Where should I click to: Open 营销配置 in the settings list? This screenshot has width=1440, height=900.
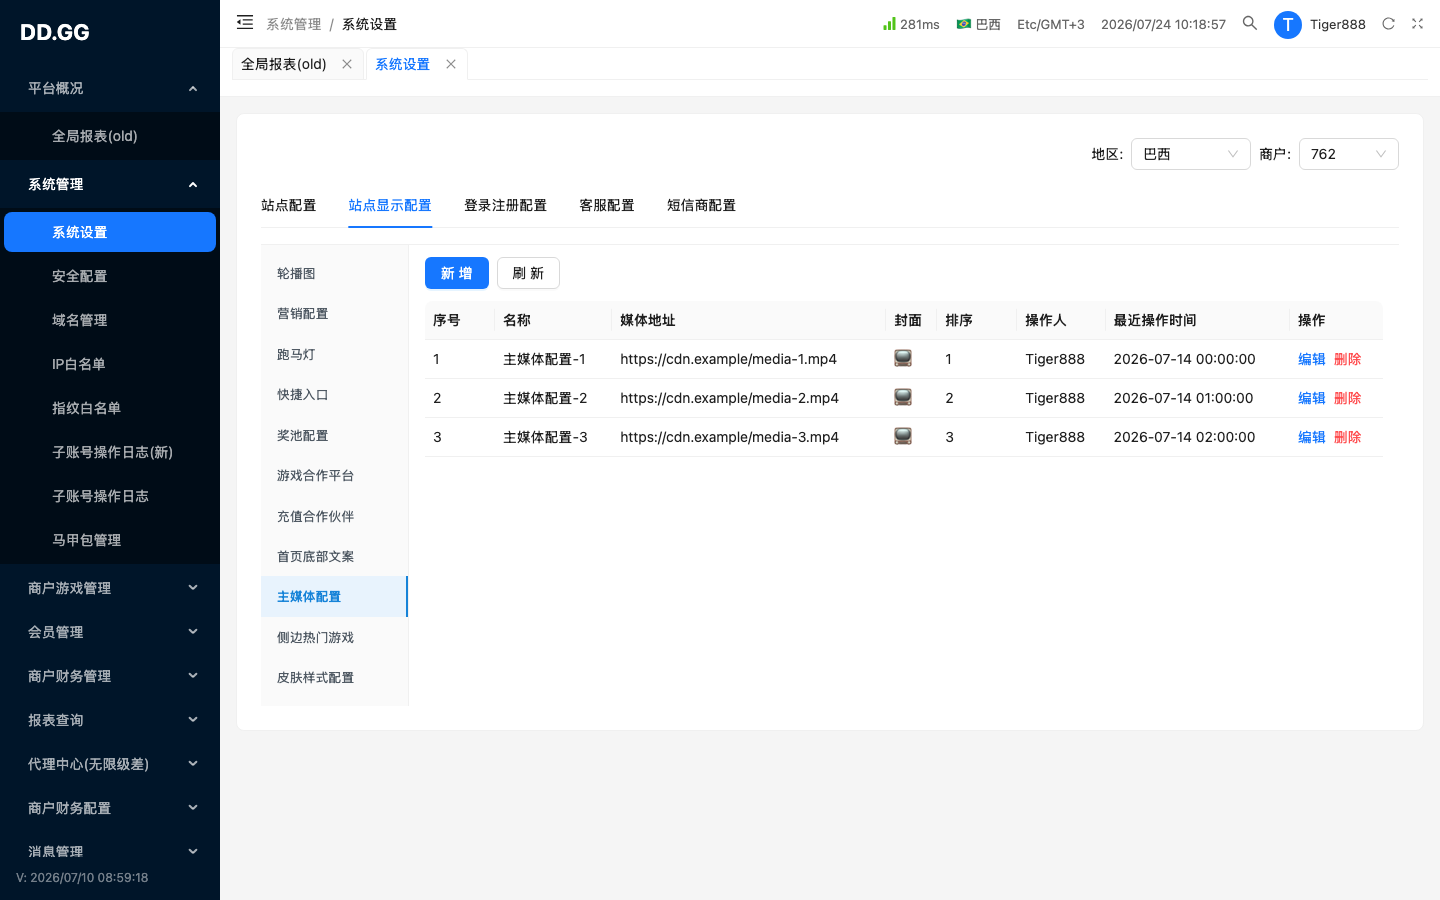pyautogui.click(x=334, y=313)
